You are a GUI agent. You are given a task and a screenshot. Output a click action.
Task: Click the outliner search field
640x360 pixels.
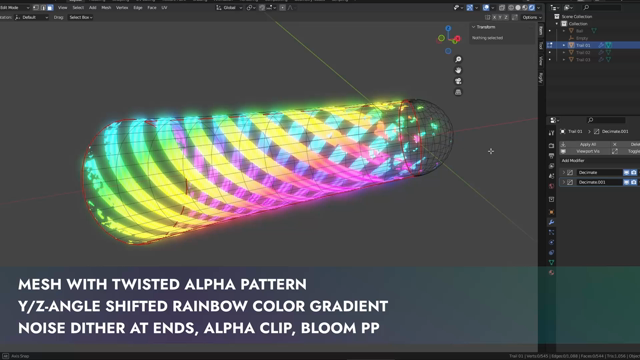[x=602, y=8]
